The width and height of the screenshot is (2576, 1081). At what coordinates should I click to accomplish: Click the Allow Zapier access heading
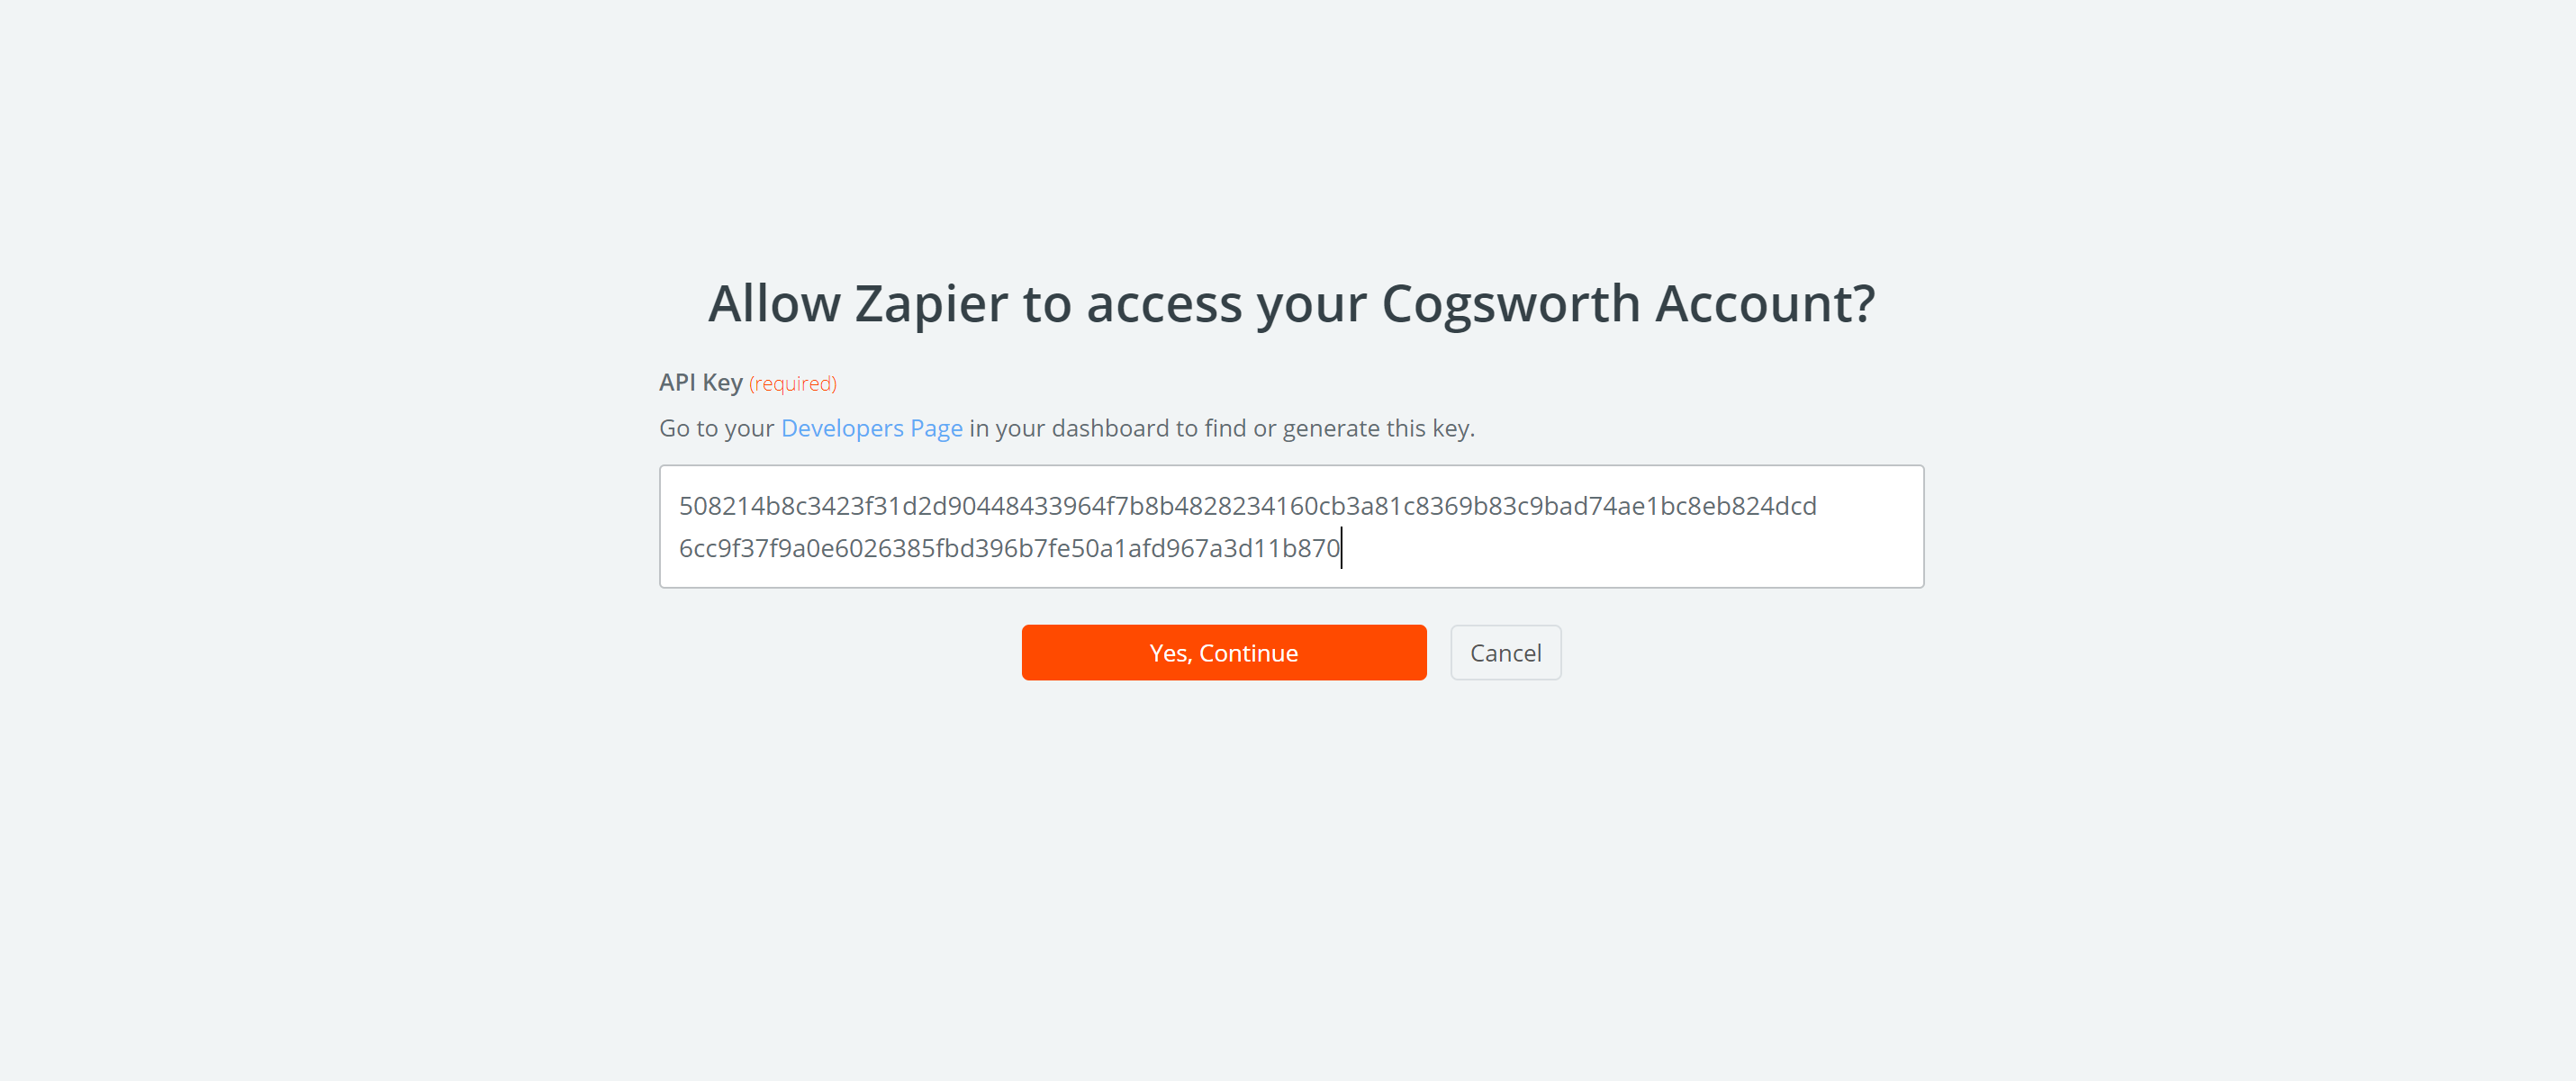point(1291,303)
